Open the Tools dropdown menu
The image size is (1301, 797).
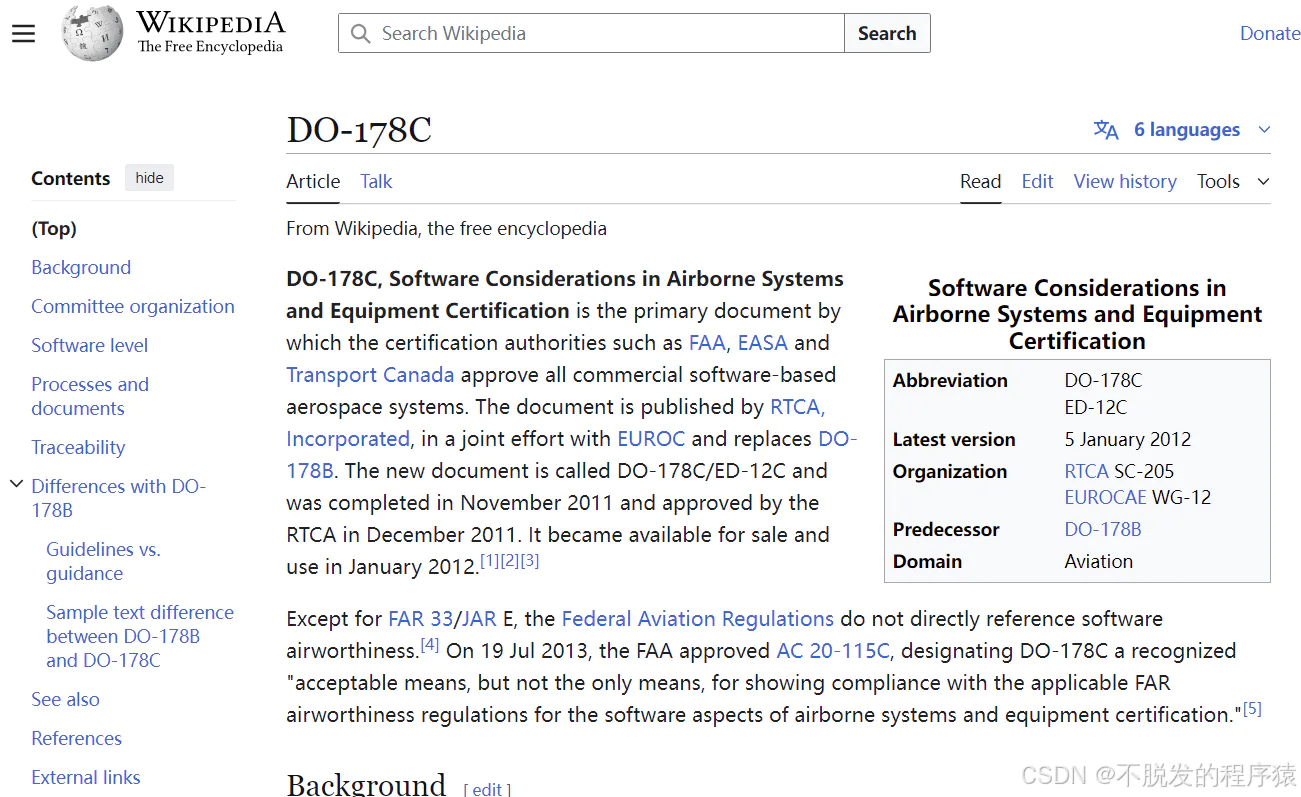pos(1233,181)
